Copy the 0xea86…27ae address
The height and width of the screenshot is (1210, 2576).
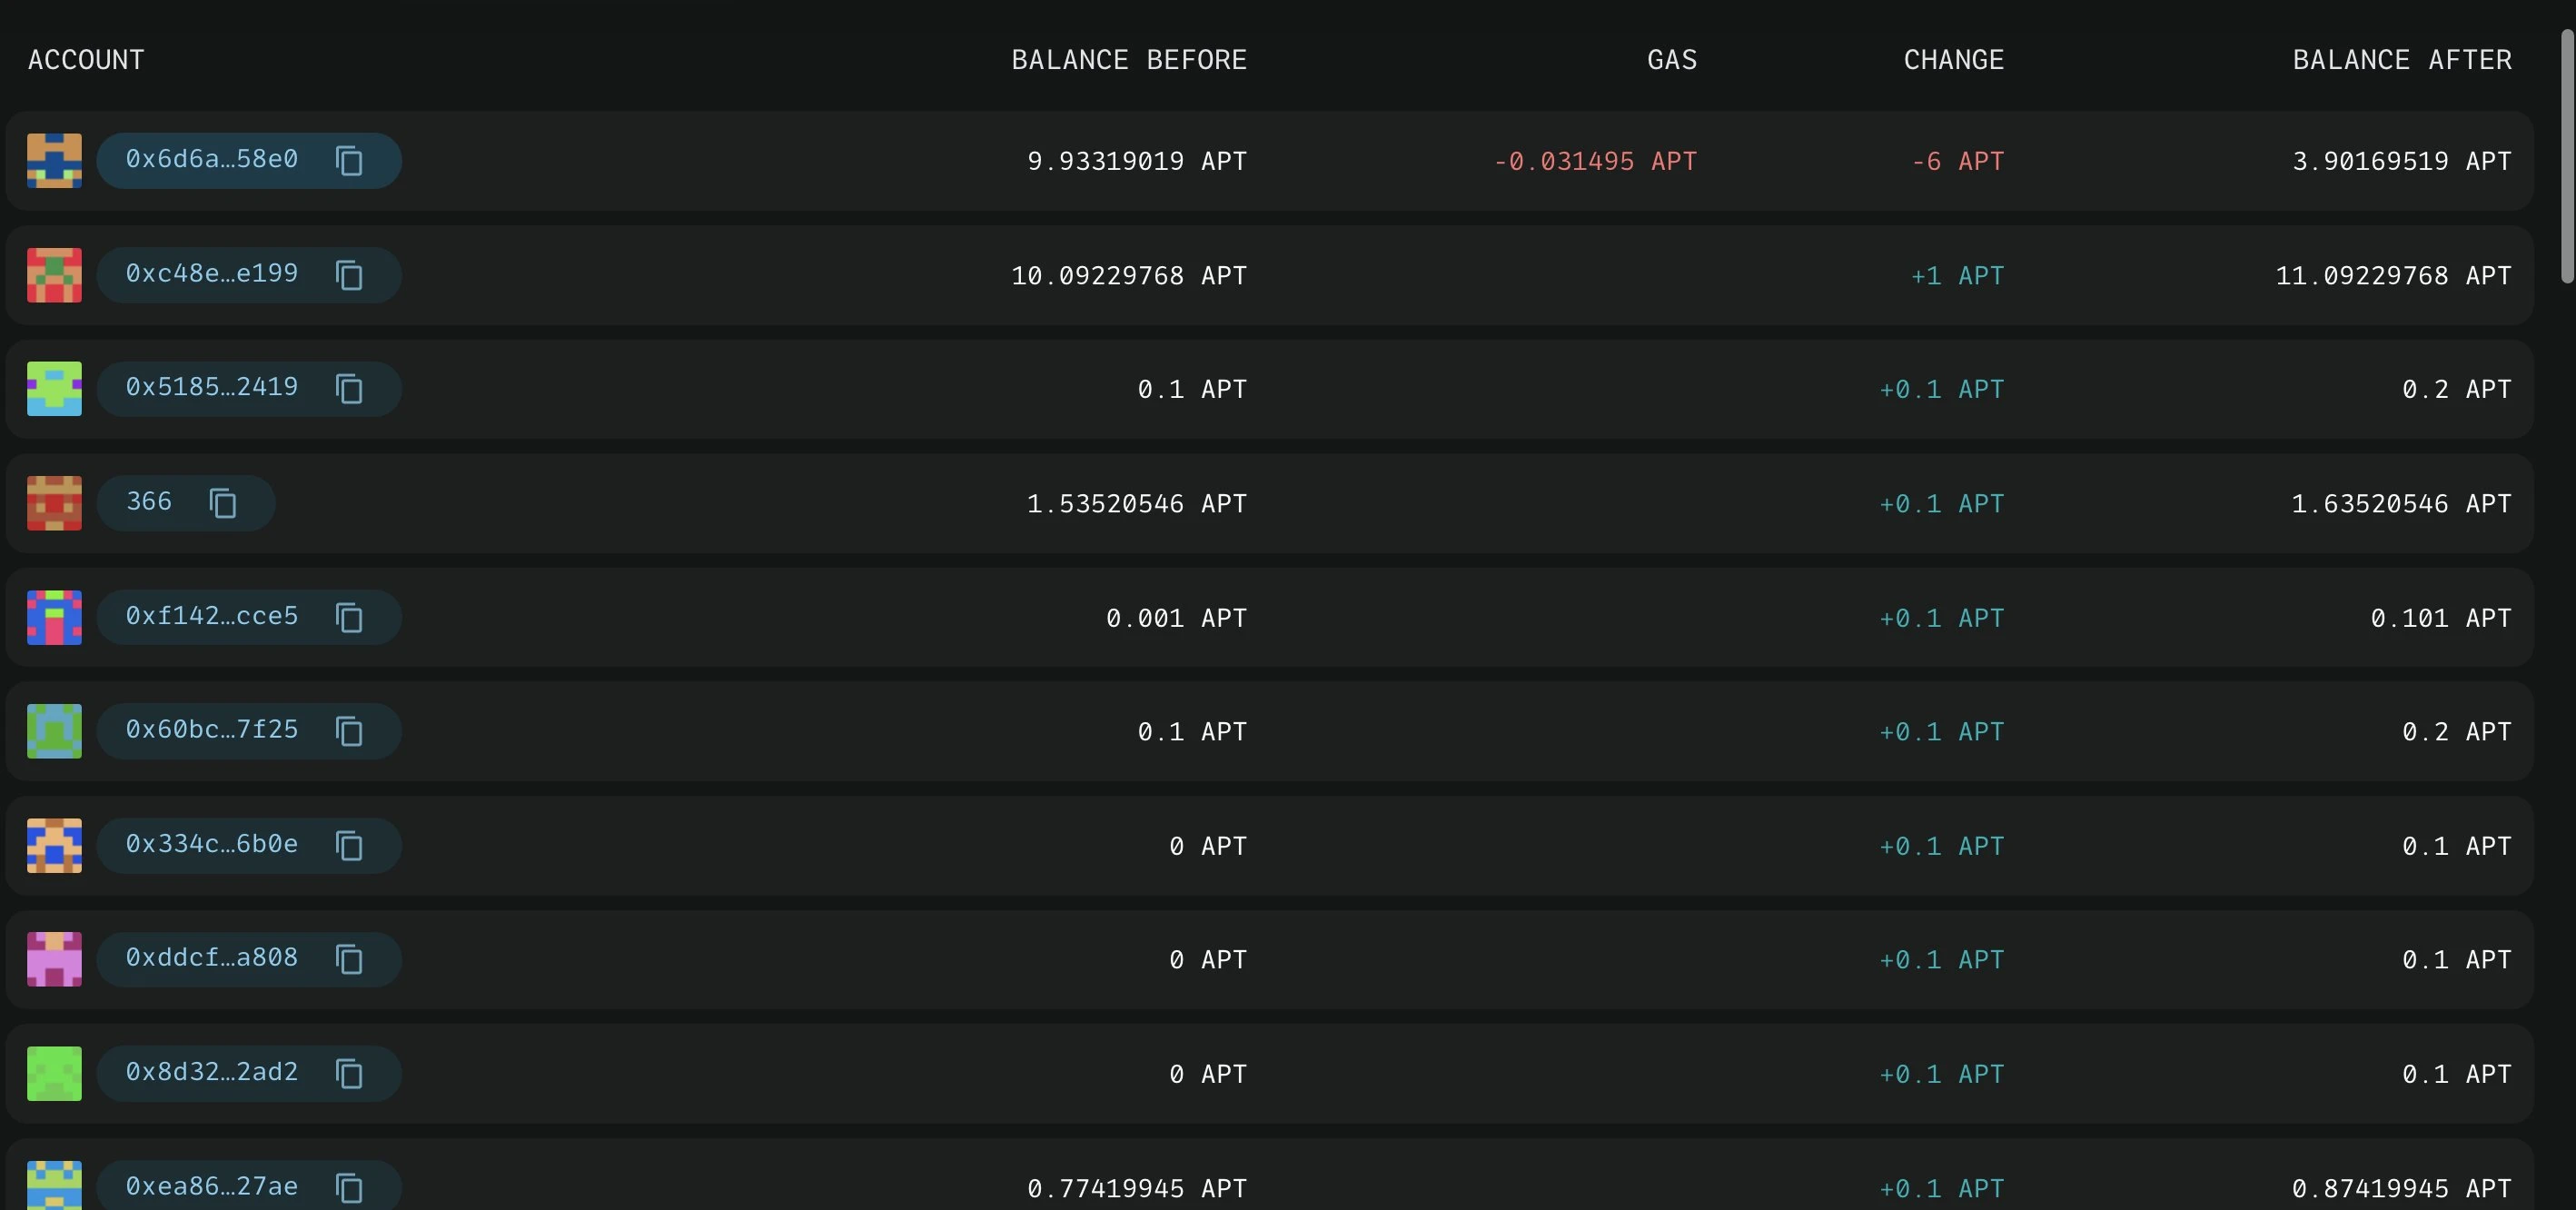(x=349, y=1188)
